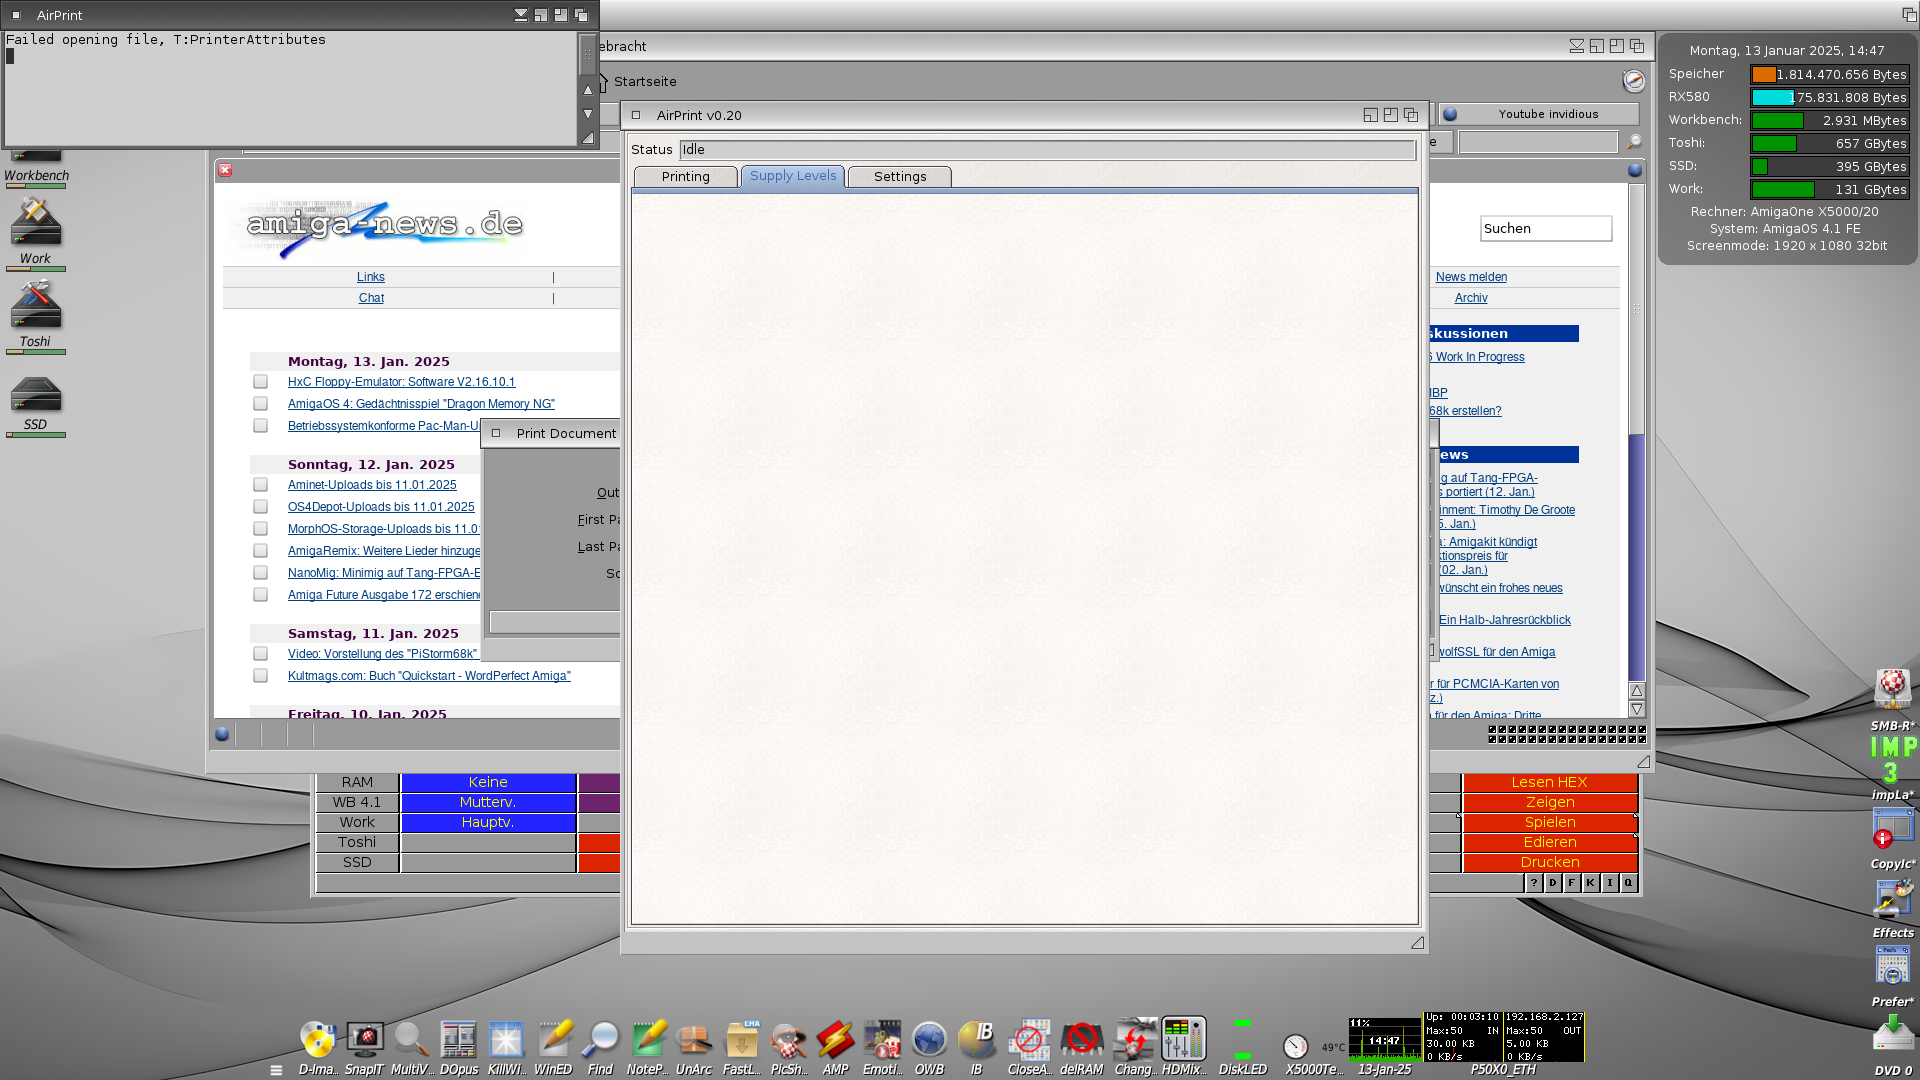This screenshot has width=1920, height=1080.
Task: Open the CopyIc desktop icon
Action: click(1893, 829)
